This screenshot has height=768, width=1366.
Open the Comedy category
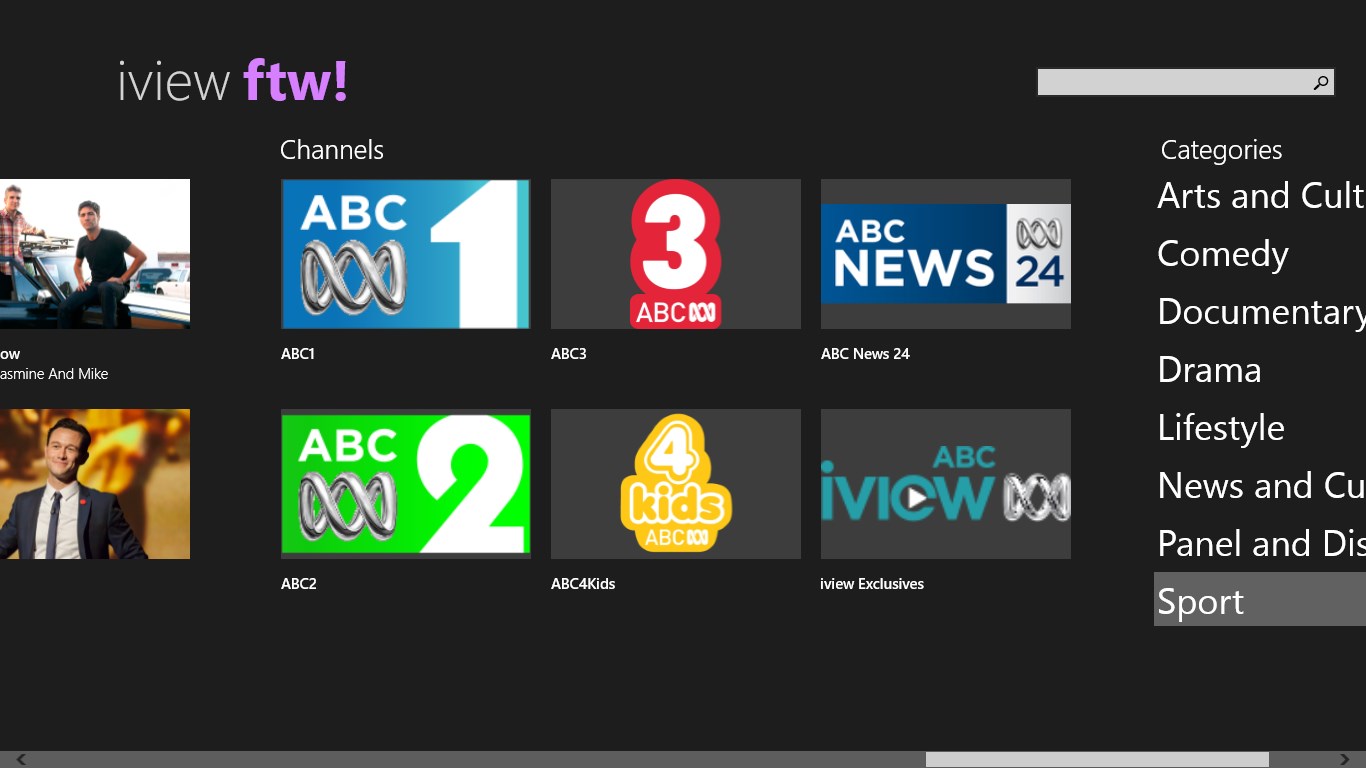point(1222,254)
